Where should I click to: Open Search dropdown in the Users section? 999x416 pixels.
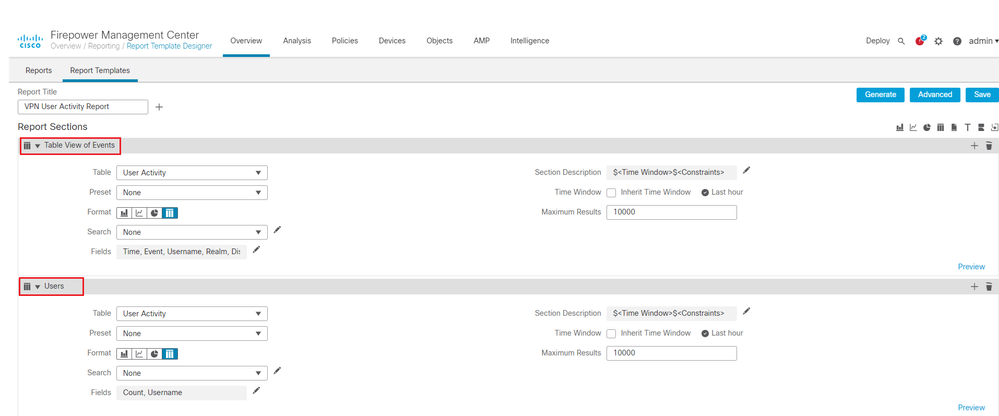192,373
